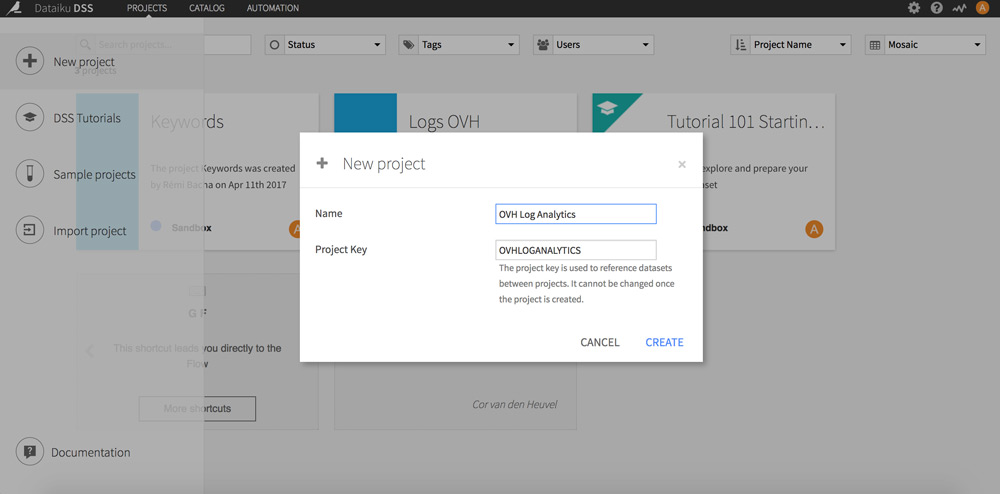This screenshot has width=1000, height=494.
Task: Open the user avatar in top bar
Action: click(982, 8)
